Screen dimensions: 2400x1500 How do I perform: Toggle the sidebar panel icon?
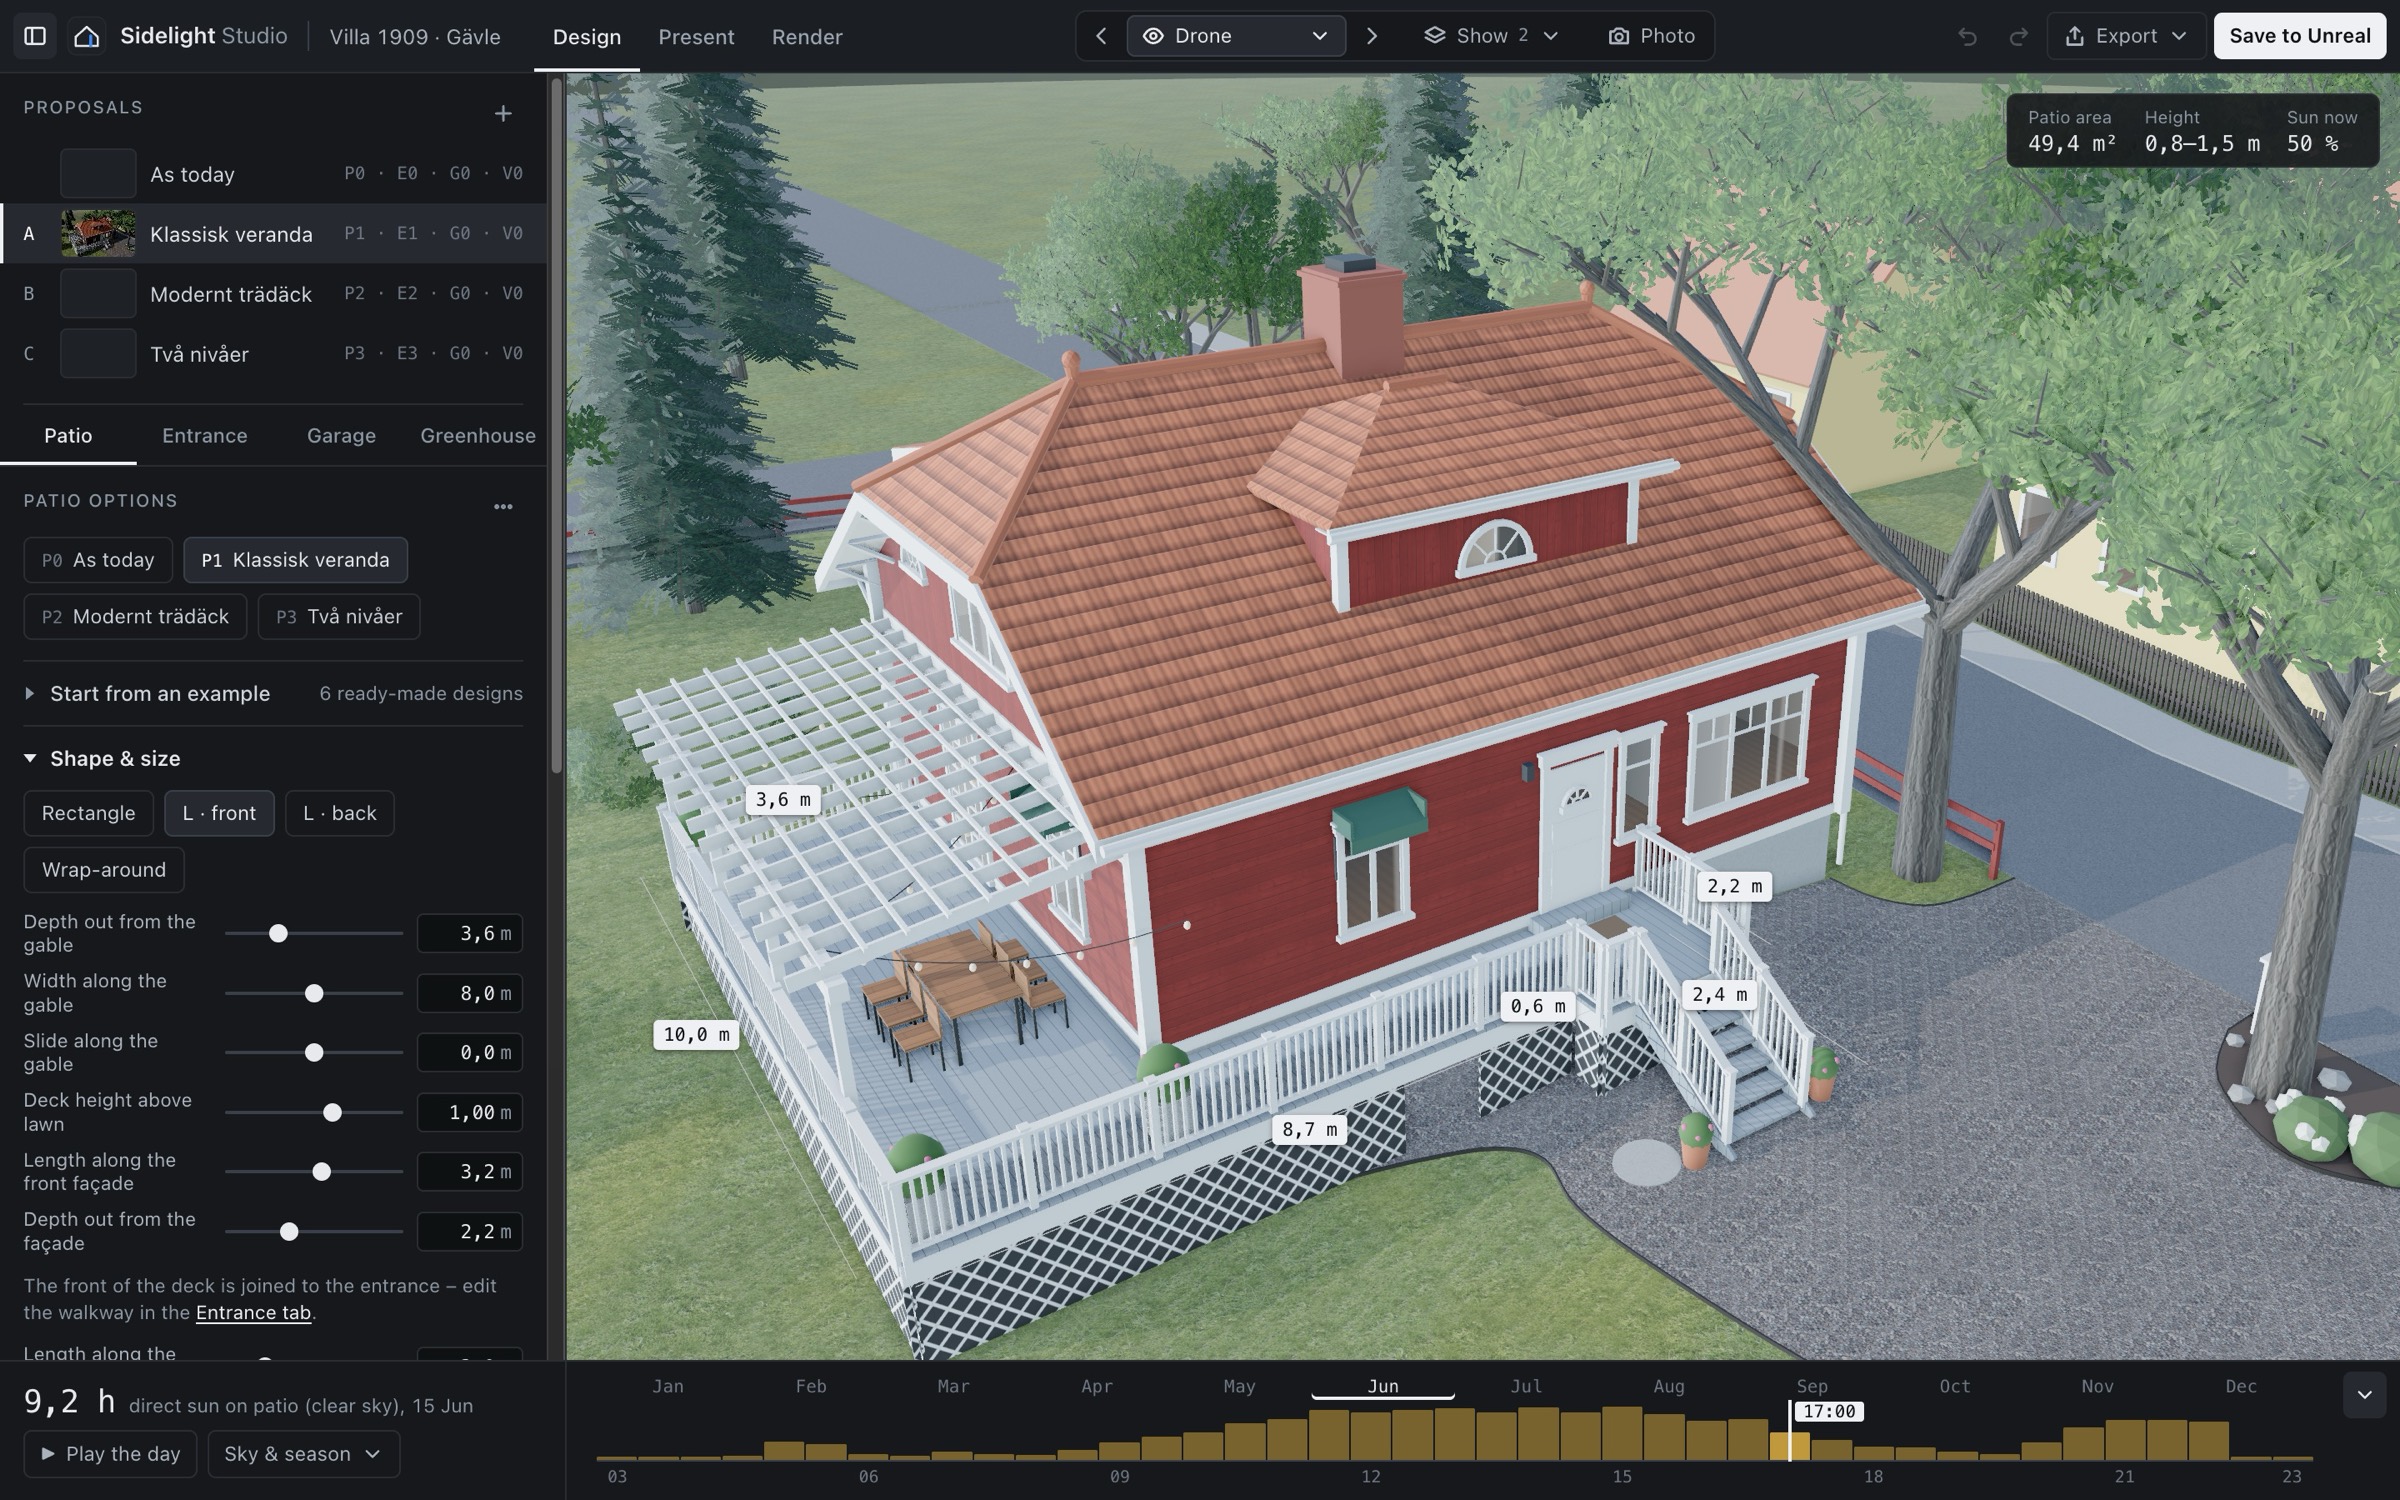click(35, 36)
